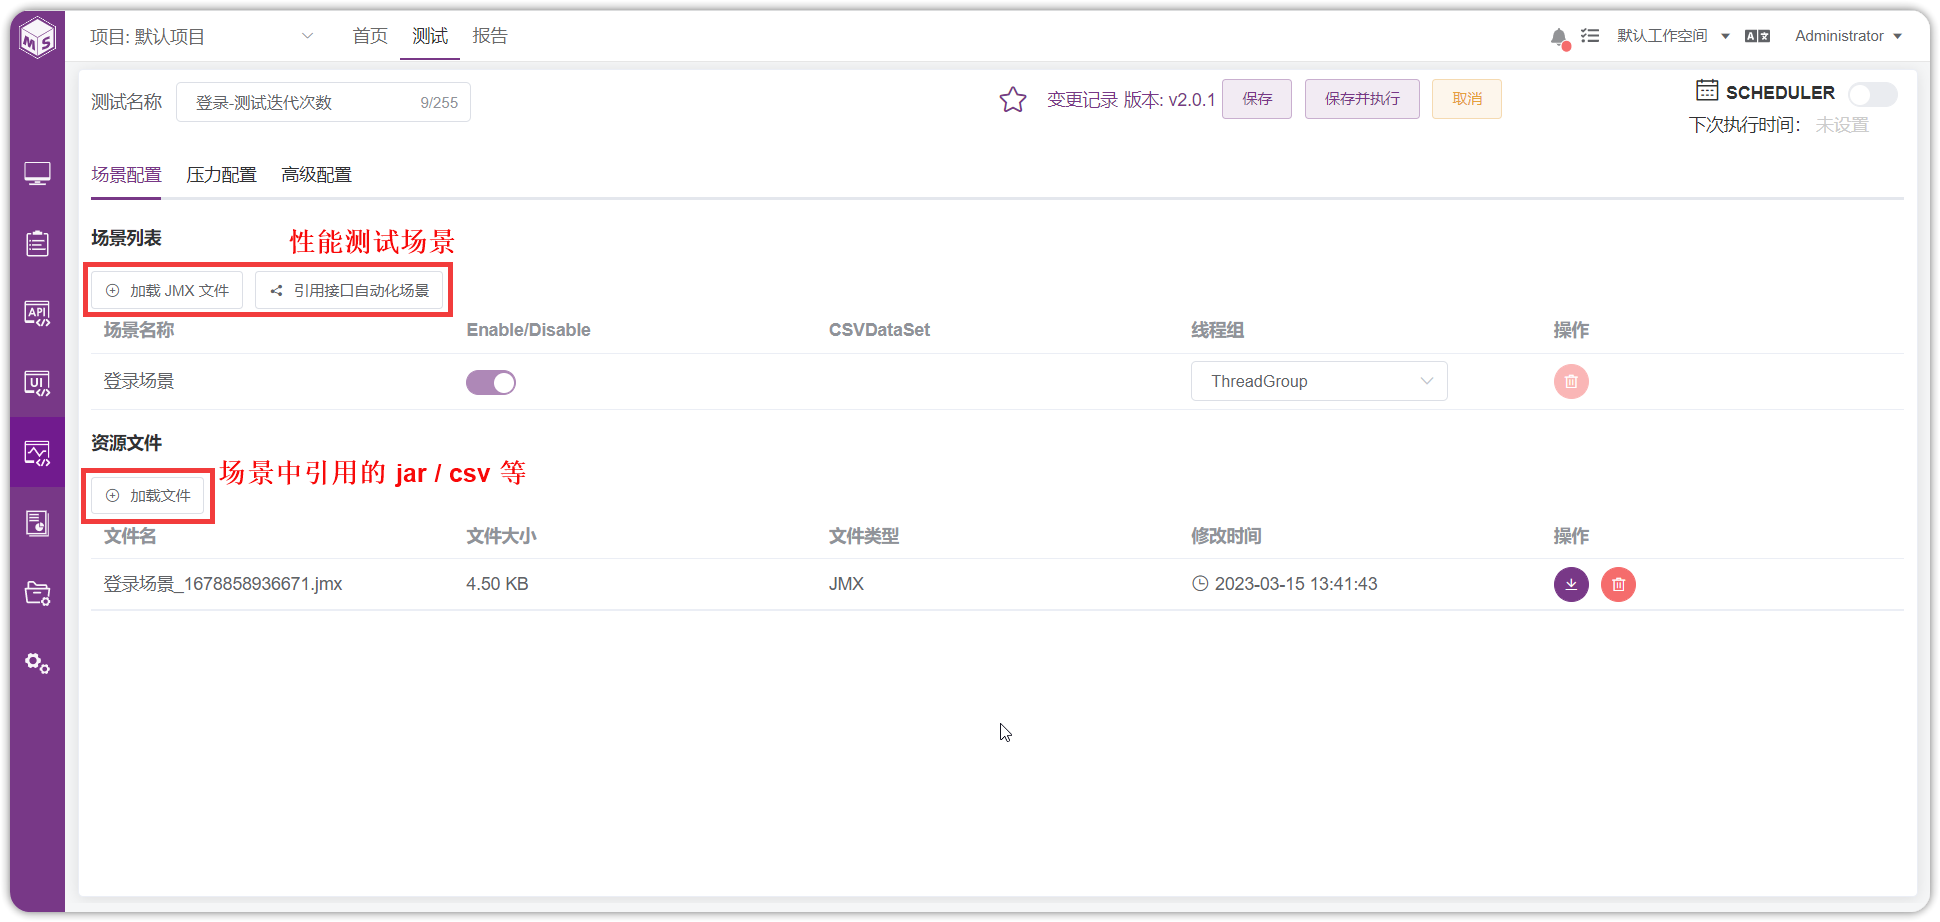Viewport: 1940px width, 922px height.
Task: Expand the 默认项目 project selector
Action: (202, 37)
